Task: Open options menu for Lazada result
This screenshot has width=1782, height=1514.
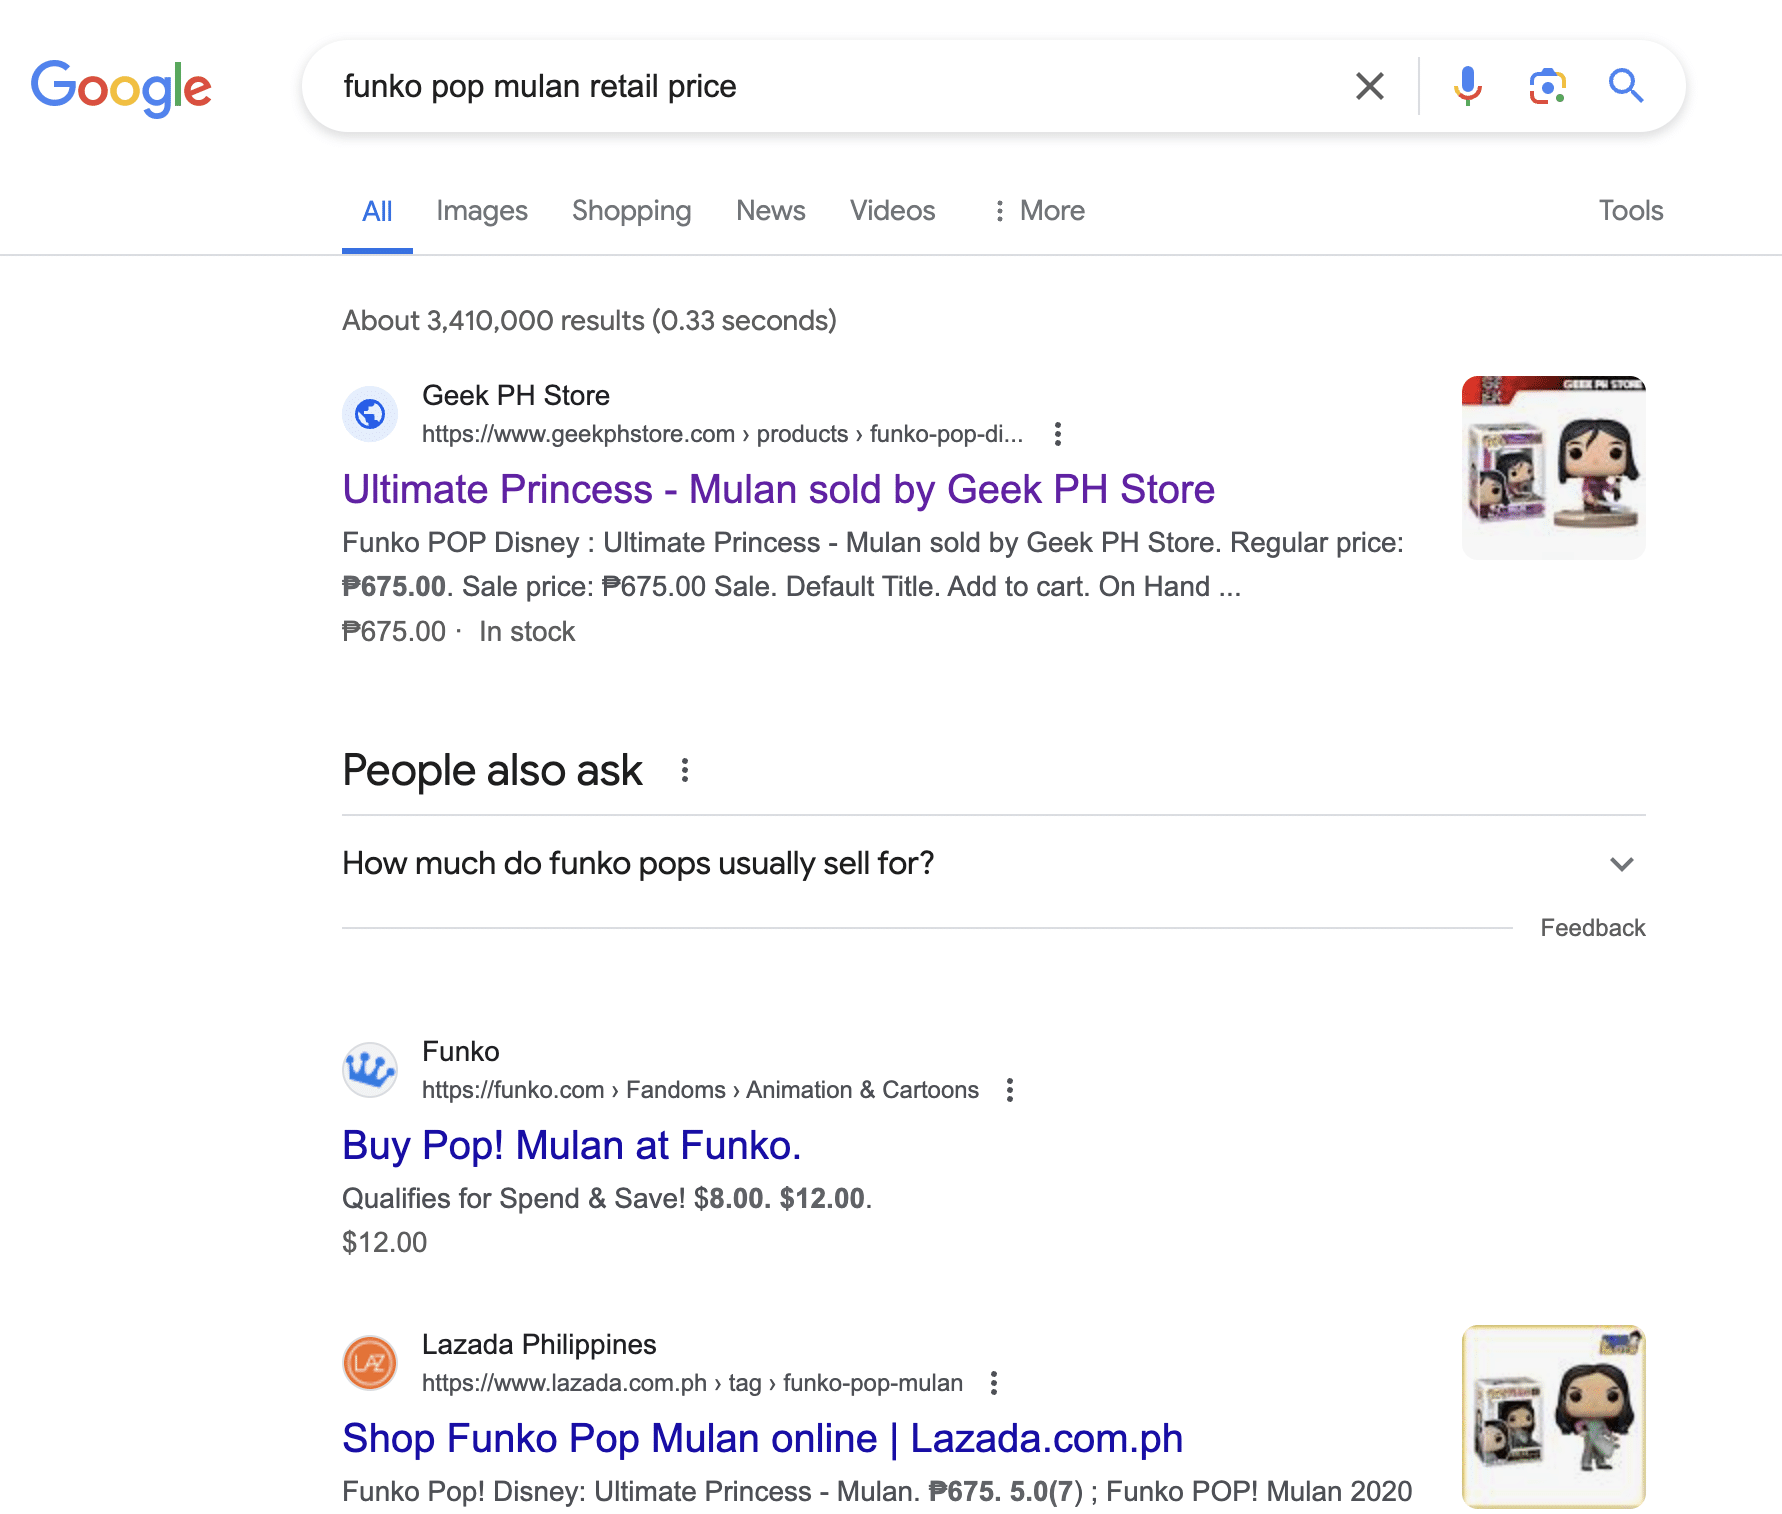Action: 993,1383
